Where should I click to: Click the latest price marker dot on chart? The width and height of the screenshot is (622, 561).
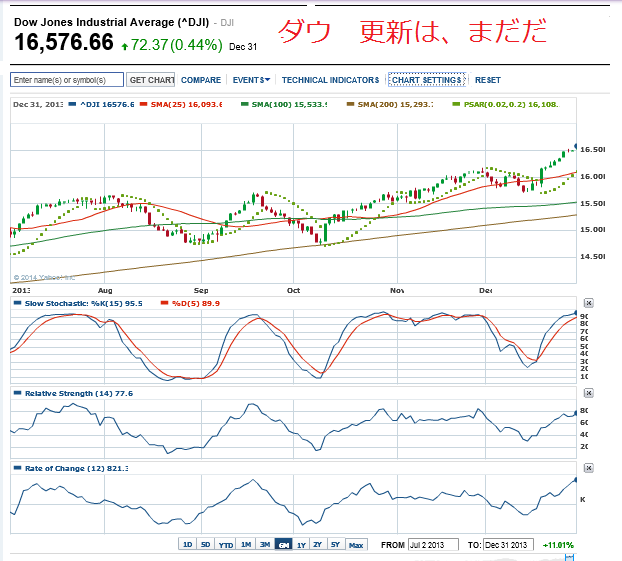point(576,146)
